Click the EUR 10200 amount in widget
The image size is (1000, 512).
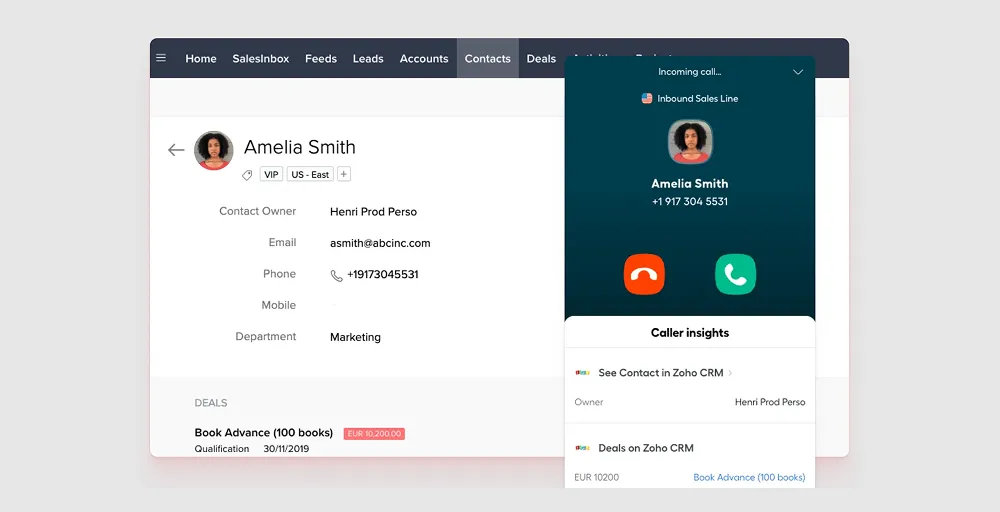(597, 477)
